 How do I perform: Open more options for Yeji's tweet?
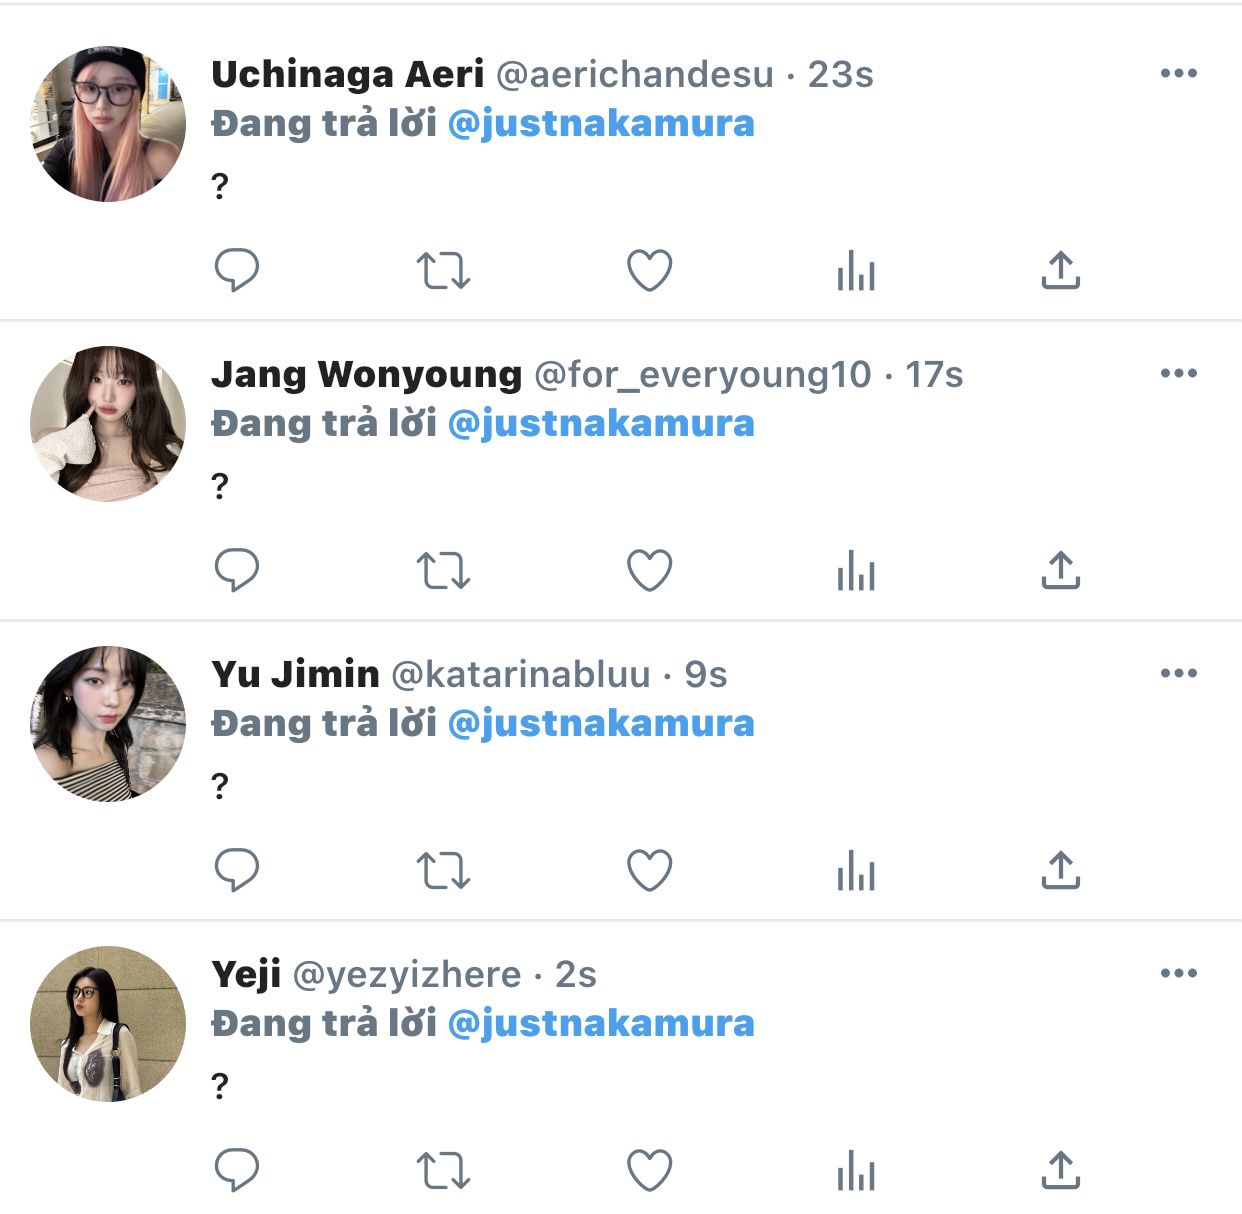pos(1179,973)
